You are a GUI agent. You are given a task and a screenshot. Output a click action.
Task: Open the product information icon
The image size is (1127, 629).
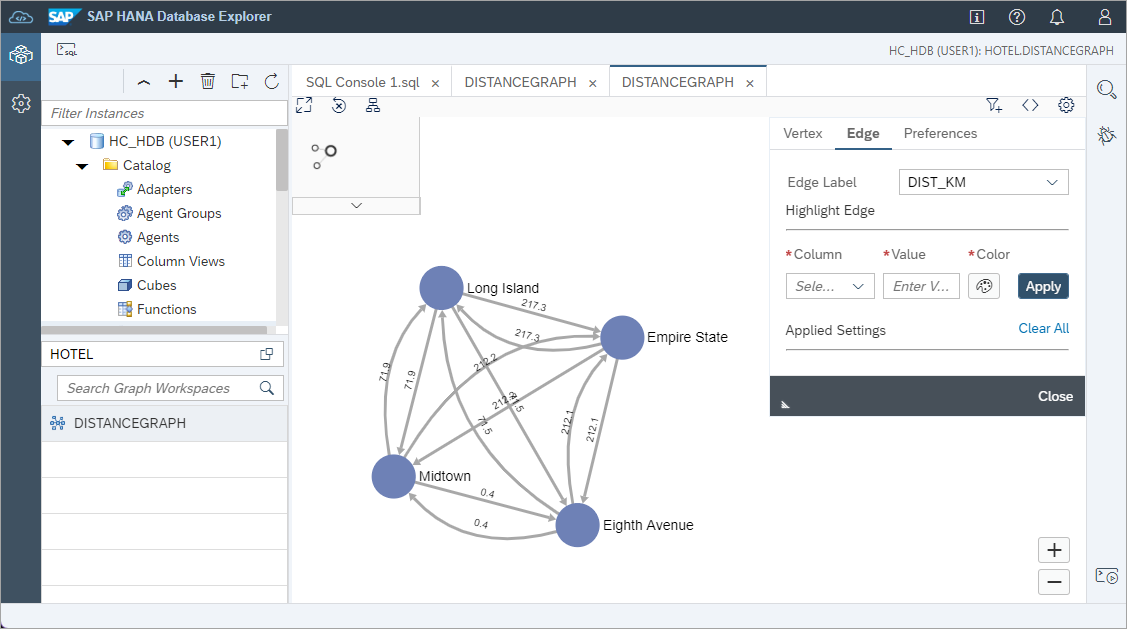click(977, 17)
